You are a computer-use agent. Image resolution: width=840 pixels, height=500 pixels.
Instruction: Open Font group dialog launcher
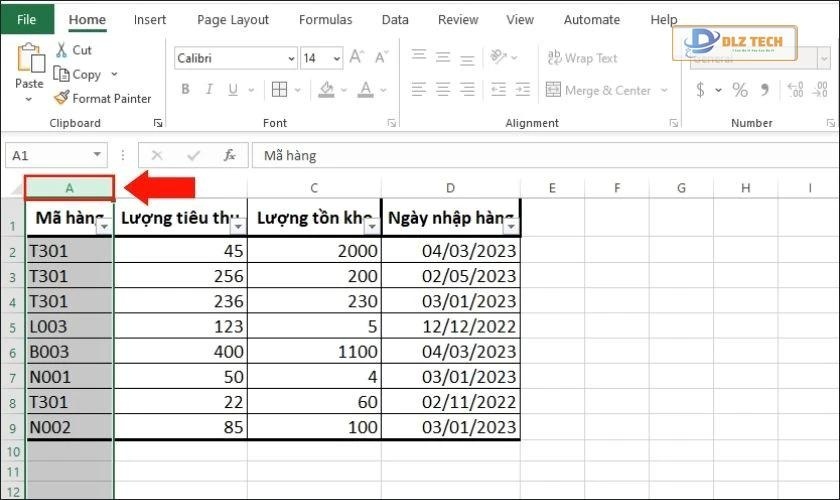392,123
